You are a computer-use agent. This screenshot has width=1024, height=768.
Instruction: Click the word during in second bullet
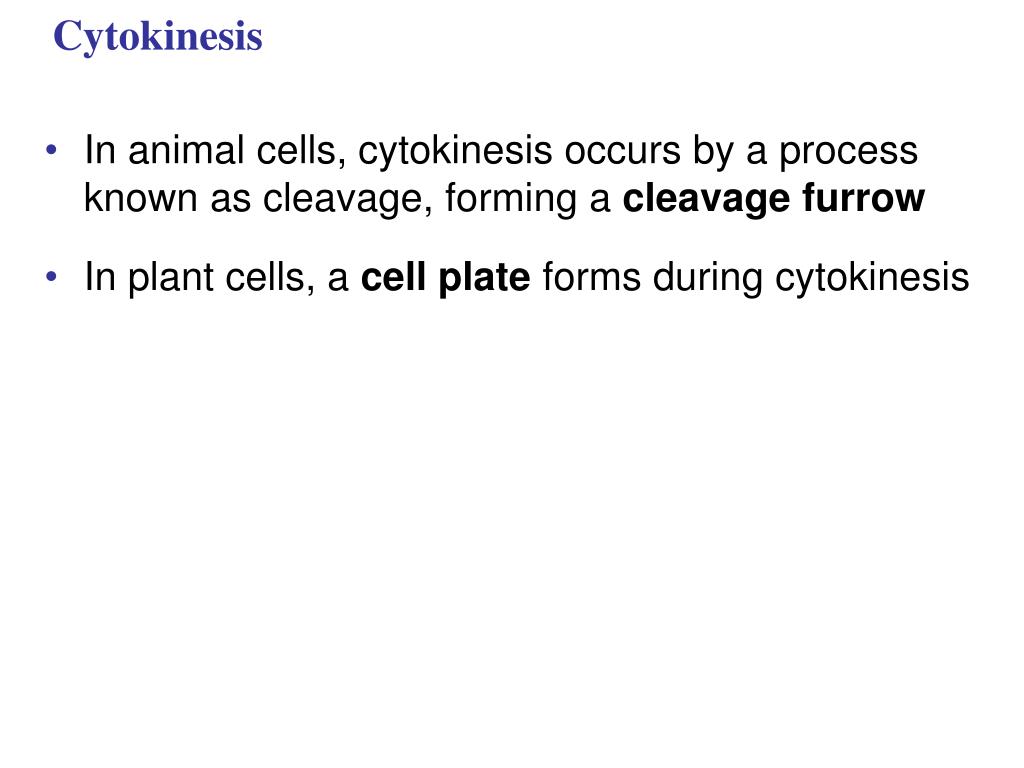(x=708, y=278)
